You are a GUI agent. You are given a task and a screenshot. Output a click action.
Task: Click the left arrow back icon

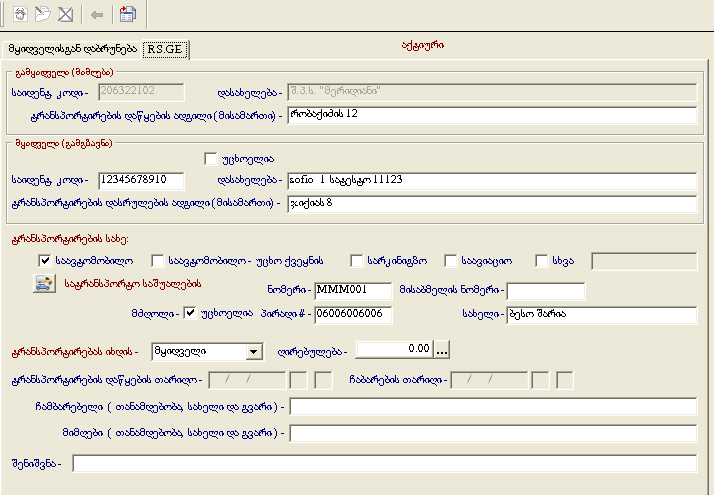pos(96,14)
